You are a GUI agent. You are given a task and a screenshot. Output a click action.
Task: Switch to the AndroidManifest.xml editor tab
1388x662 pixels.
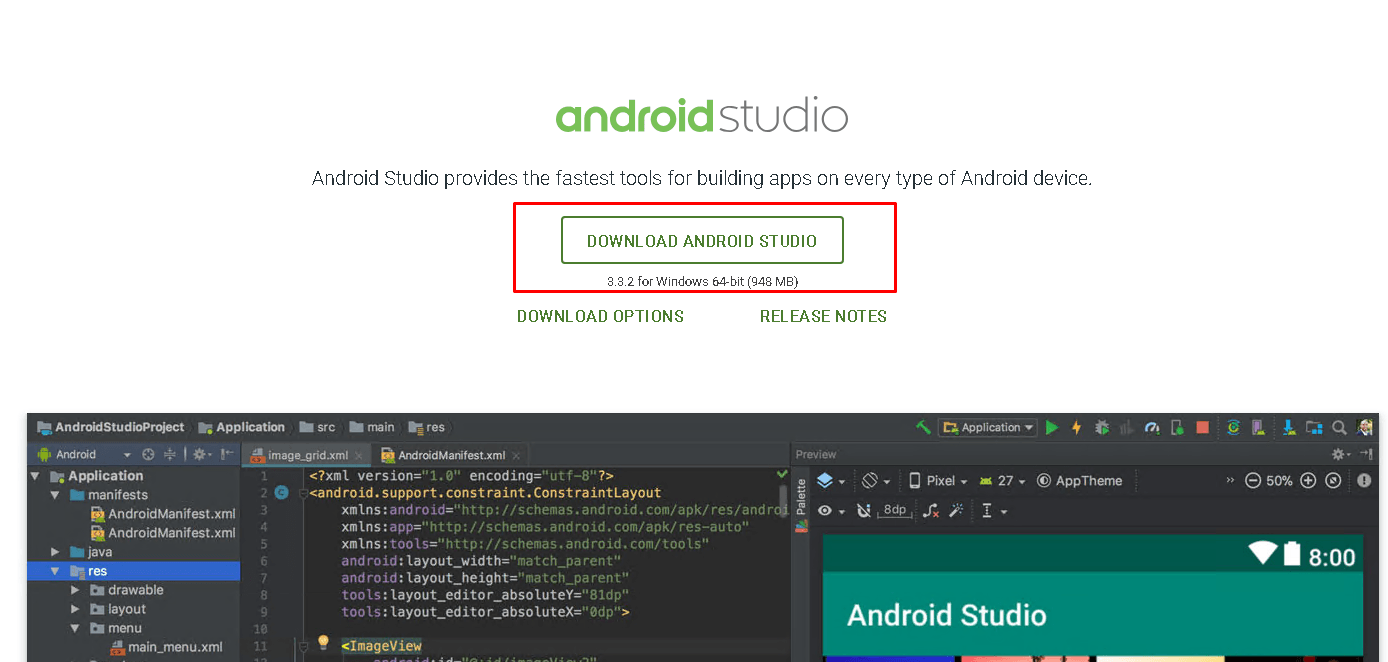coord(452,455)
